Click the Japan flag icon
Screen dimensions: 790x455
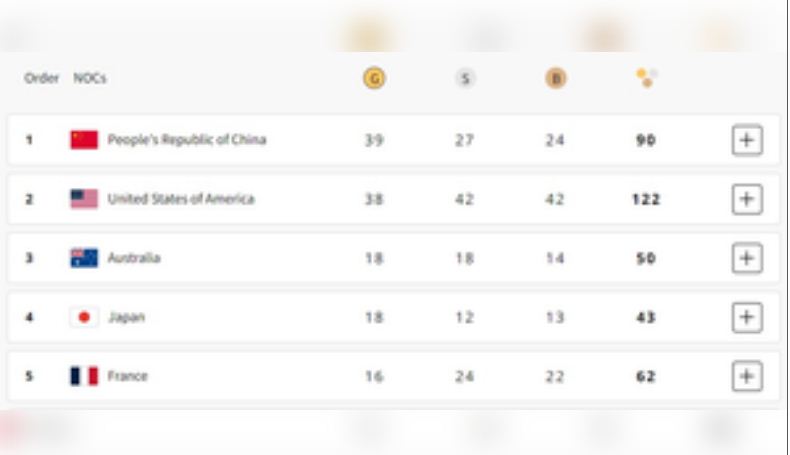pos(84,317)
